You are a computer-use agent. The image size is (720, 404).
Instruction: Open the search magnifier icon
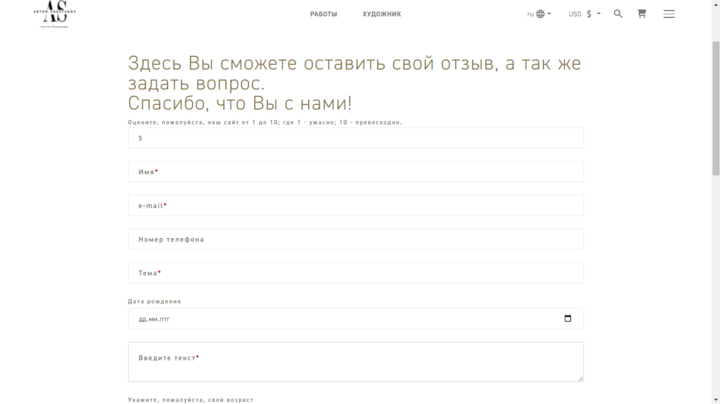click(x=618, y=14)
